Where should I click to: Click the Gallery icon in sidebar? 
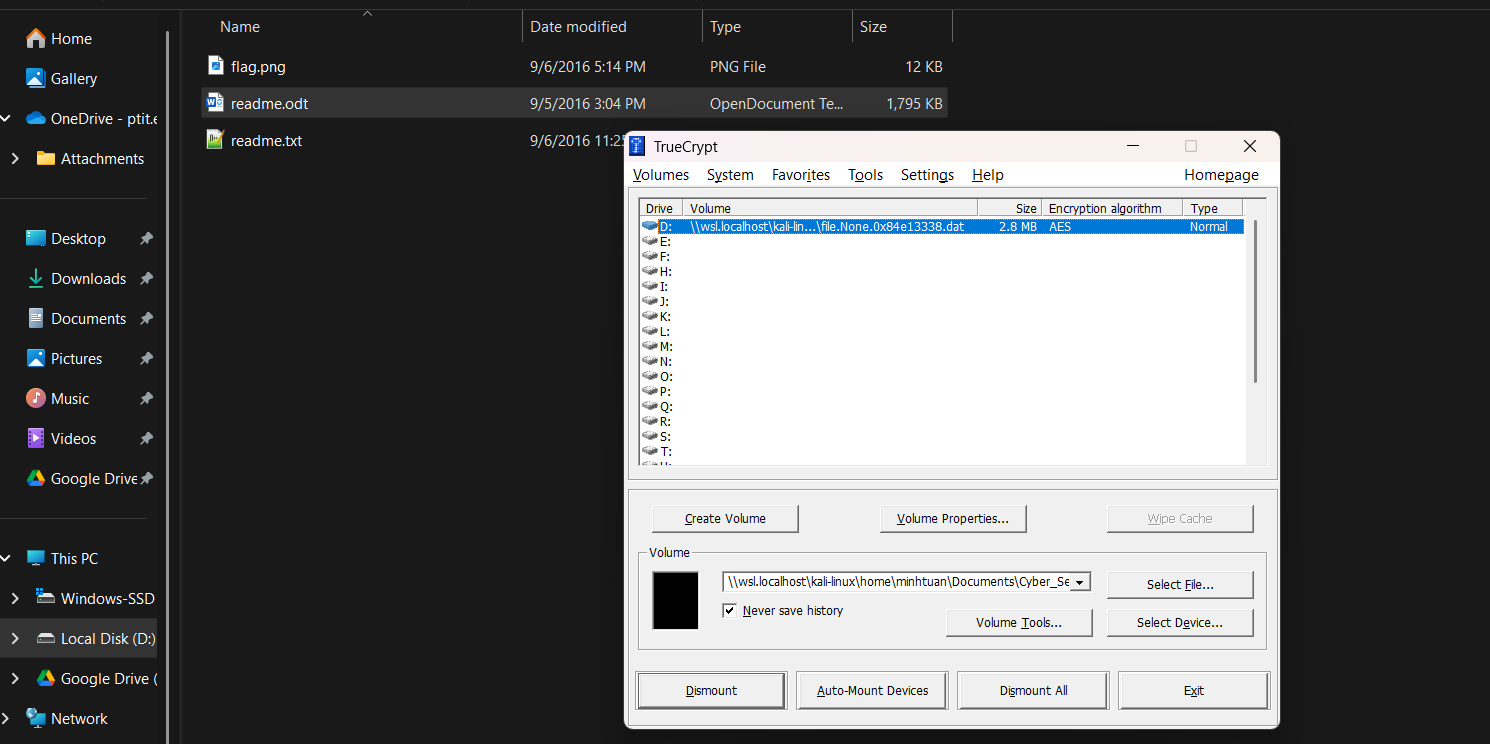tap(36, 78)
